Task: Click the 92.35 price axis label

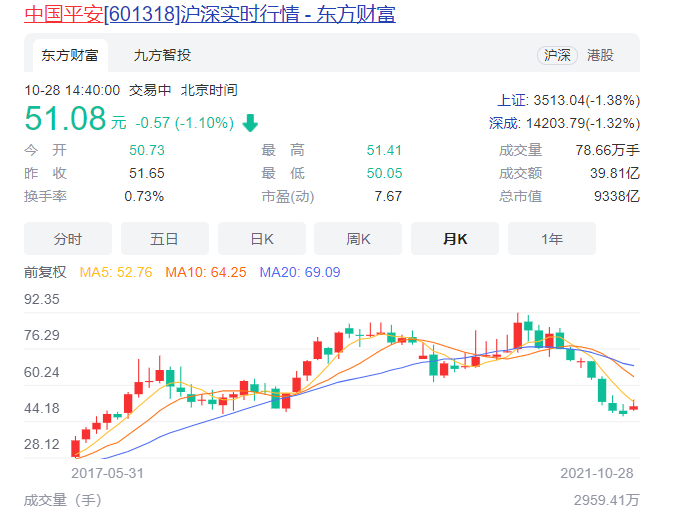Action: coord(42,299)
